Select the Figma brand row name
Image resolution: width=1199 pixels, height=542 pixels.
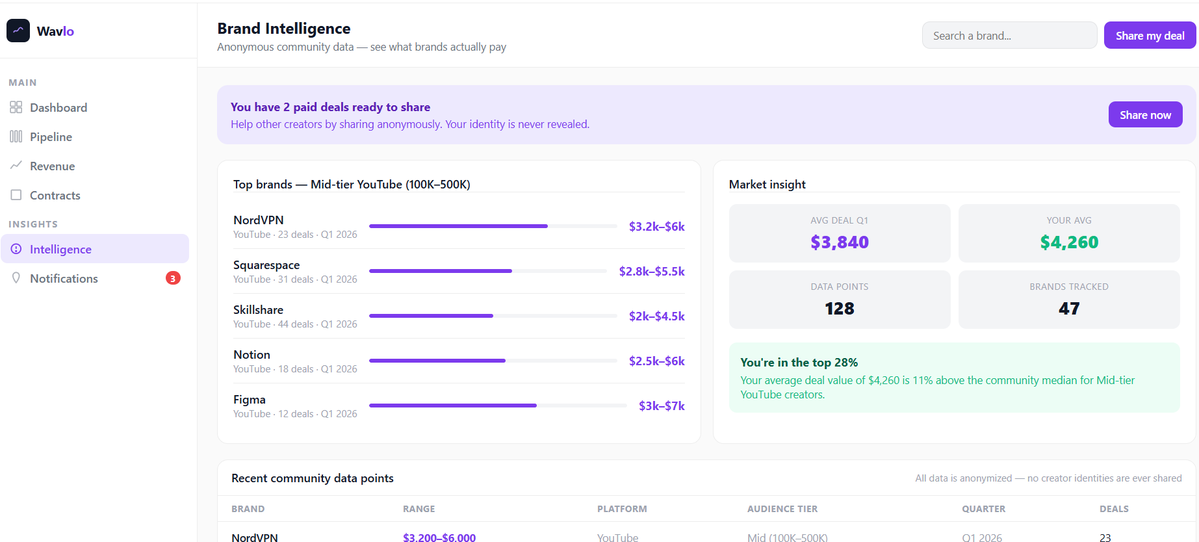coord(249,399)
